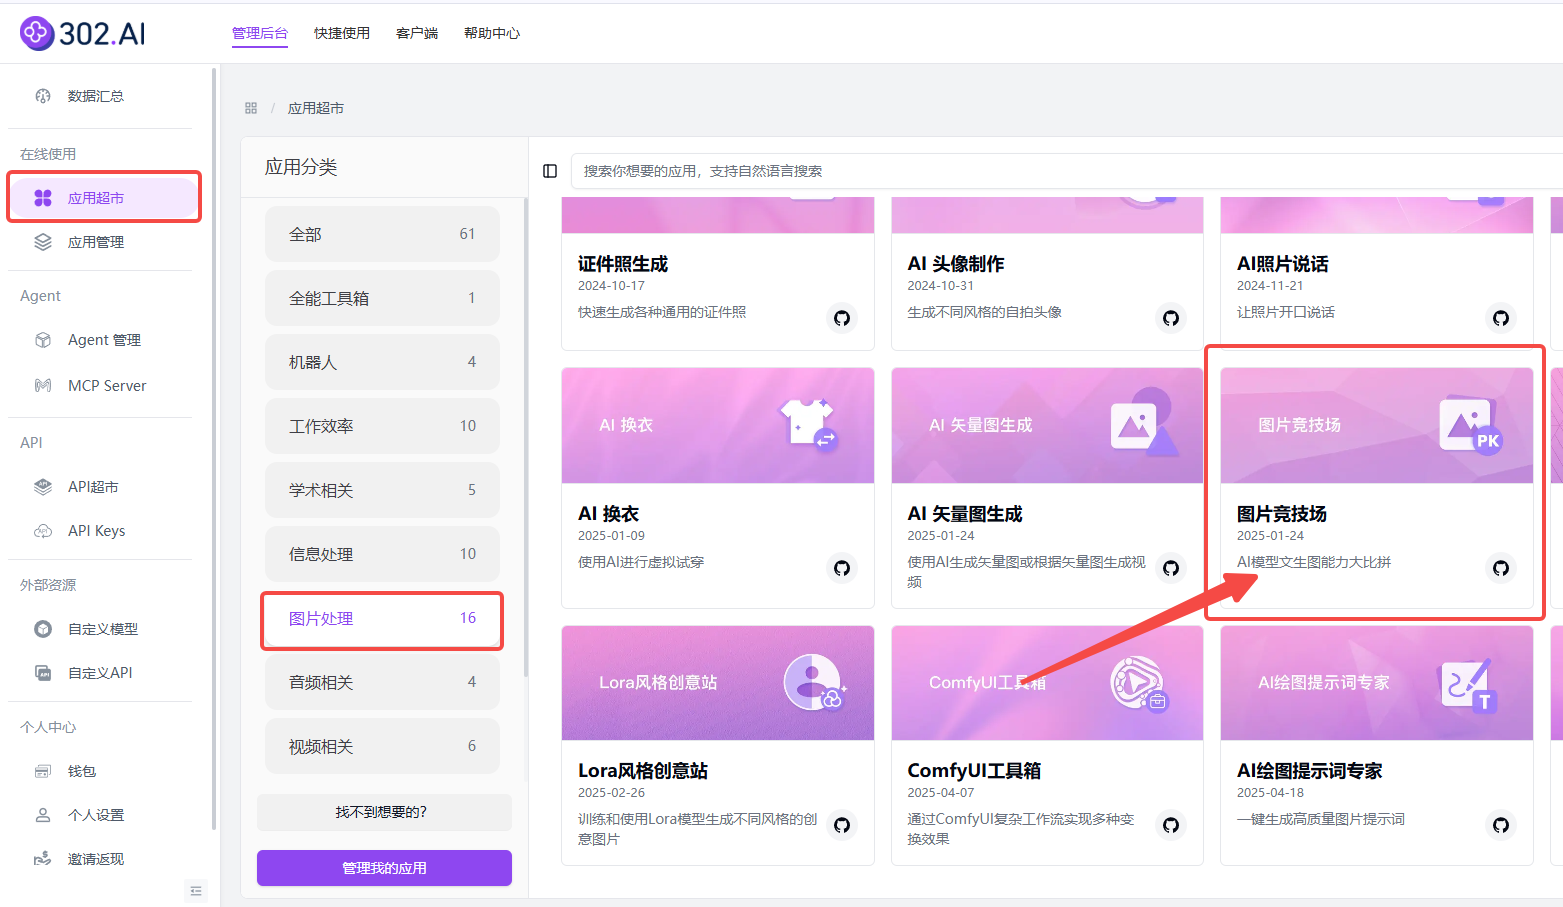1563x907 pixels.
Task: Select 音频相关 category
Action: (382, 682)
